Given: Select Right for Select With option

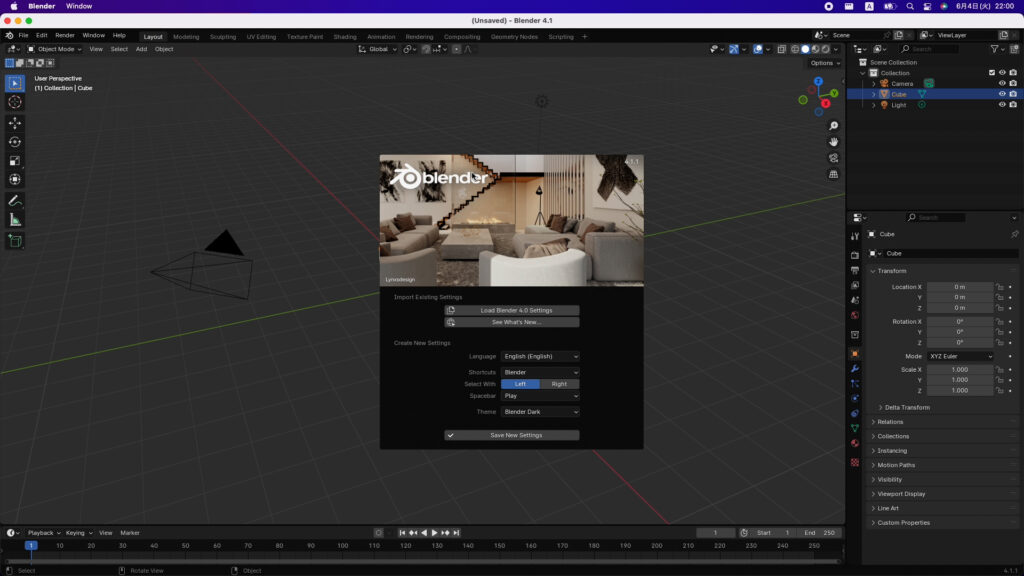Looking at the screenshot, I should pyautogui.click(x=559, y=384).
